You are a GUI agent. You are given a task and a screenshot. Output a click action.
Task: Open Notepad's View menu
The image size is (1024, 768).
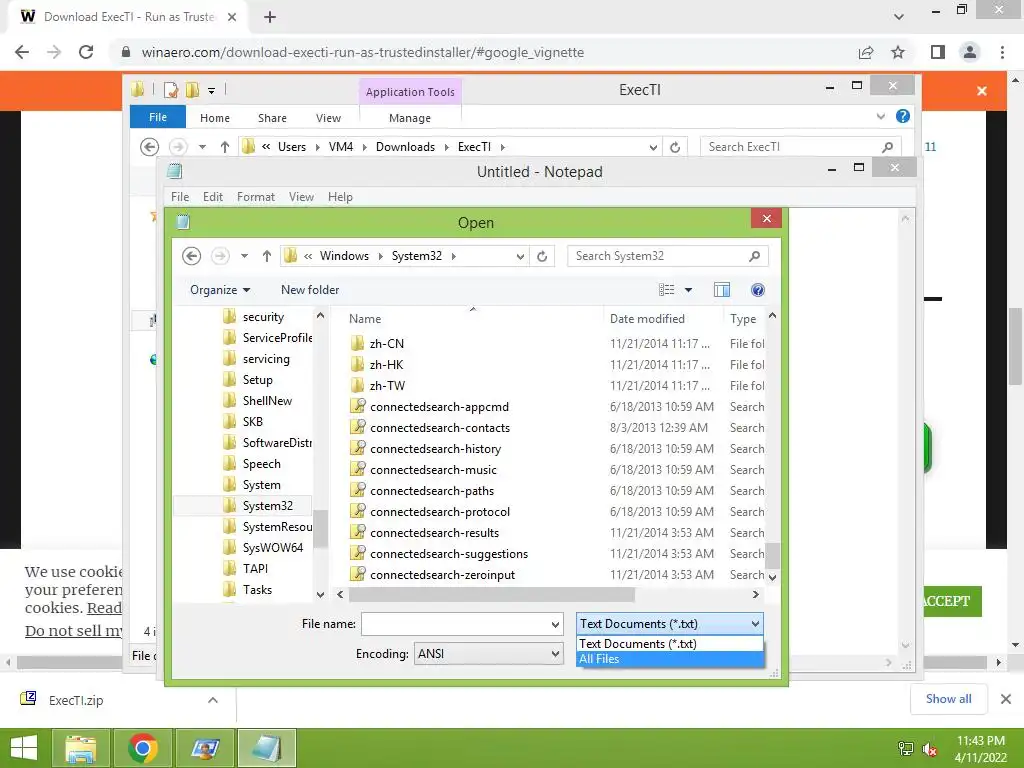[301, 197]
